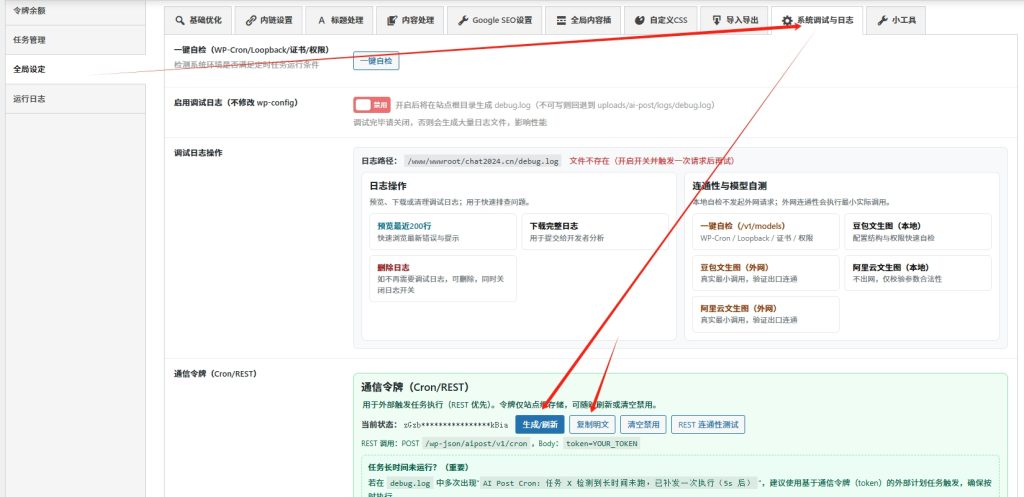The width and height of the screenshot is (1024, 497).
Task: Click the import/export icon on 导入导出 tab
Action: pos(716,20)
